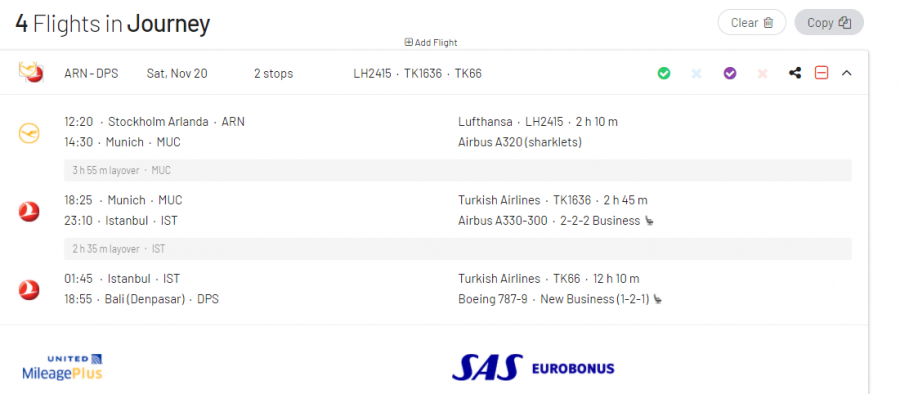The height and width of the screenshot is (394, 900).
Task: Select the SAS EuroBonus program
Action: coord(533,368)
